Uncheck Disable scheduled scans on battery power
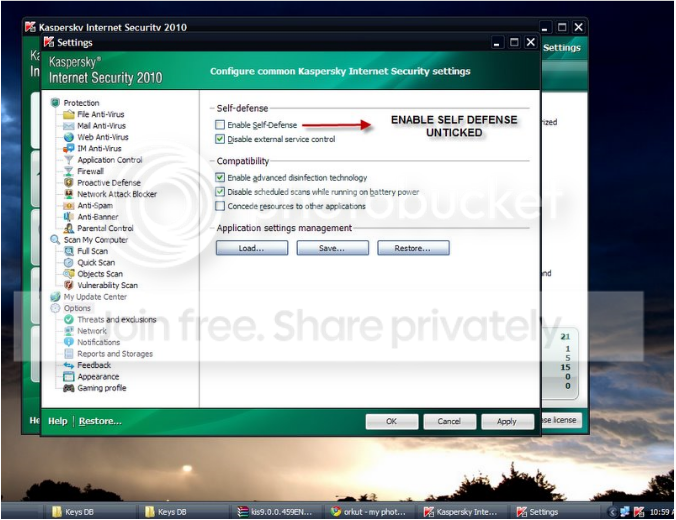 click(x=220, y=192)
